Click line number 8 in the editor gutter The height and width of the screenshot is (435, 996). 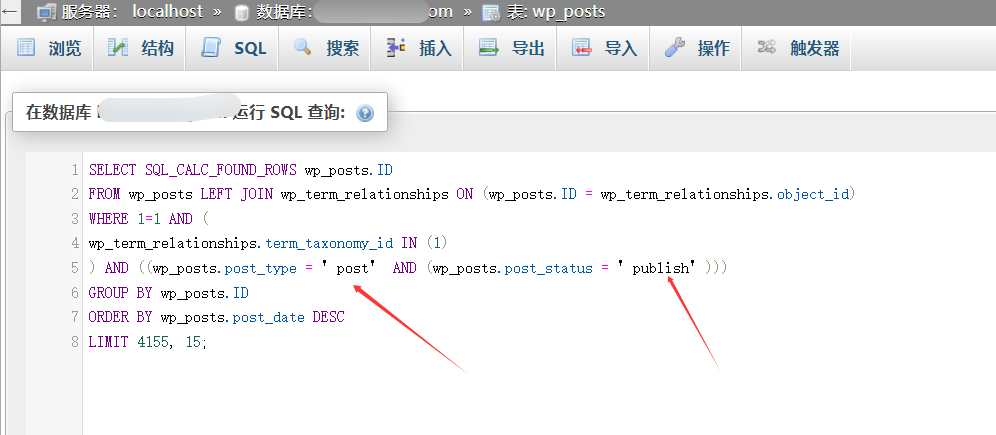[75, 342]
